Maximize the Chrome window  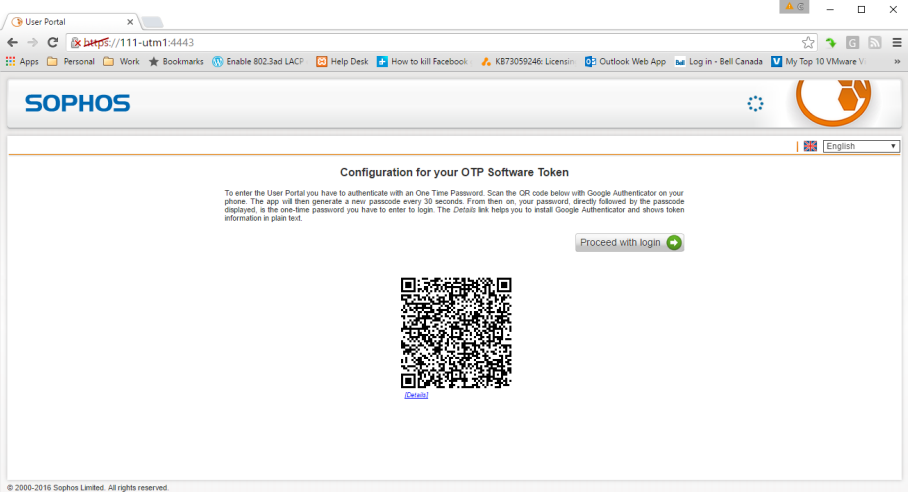[x=861, y=9]
